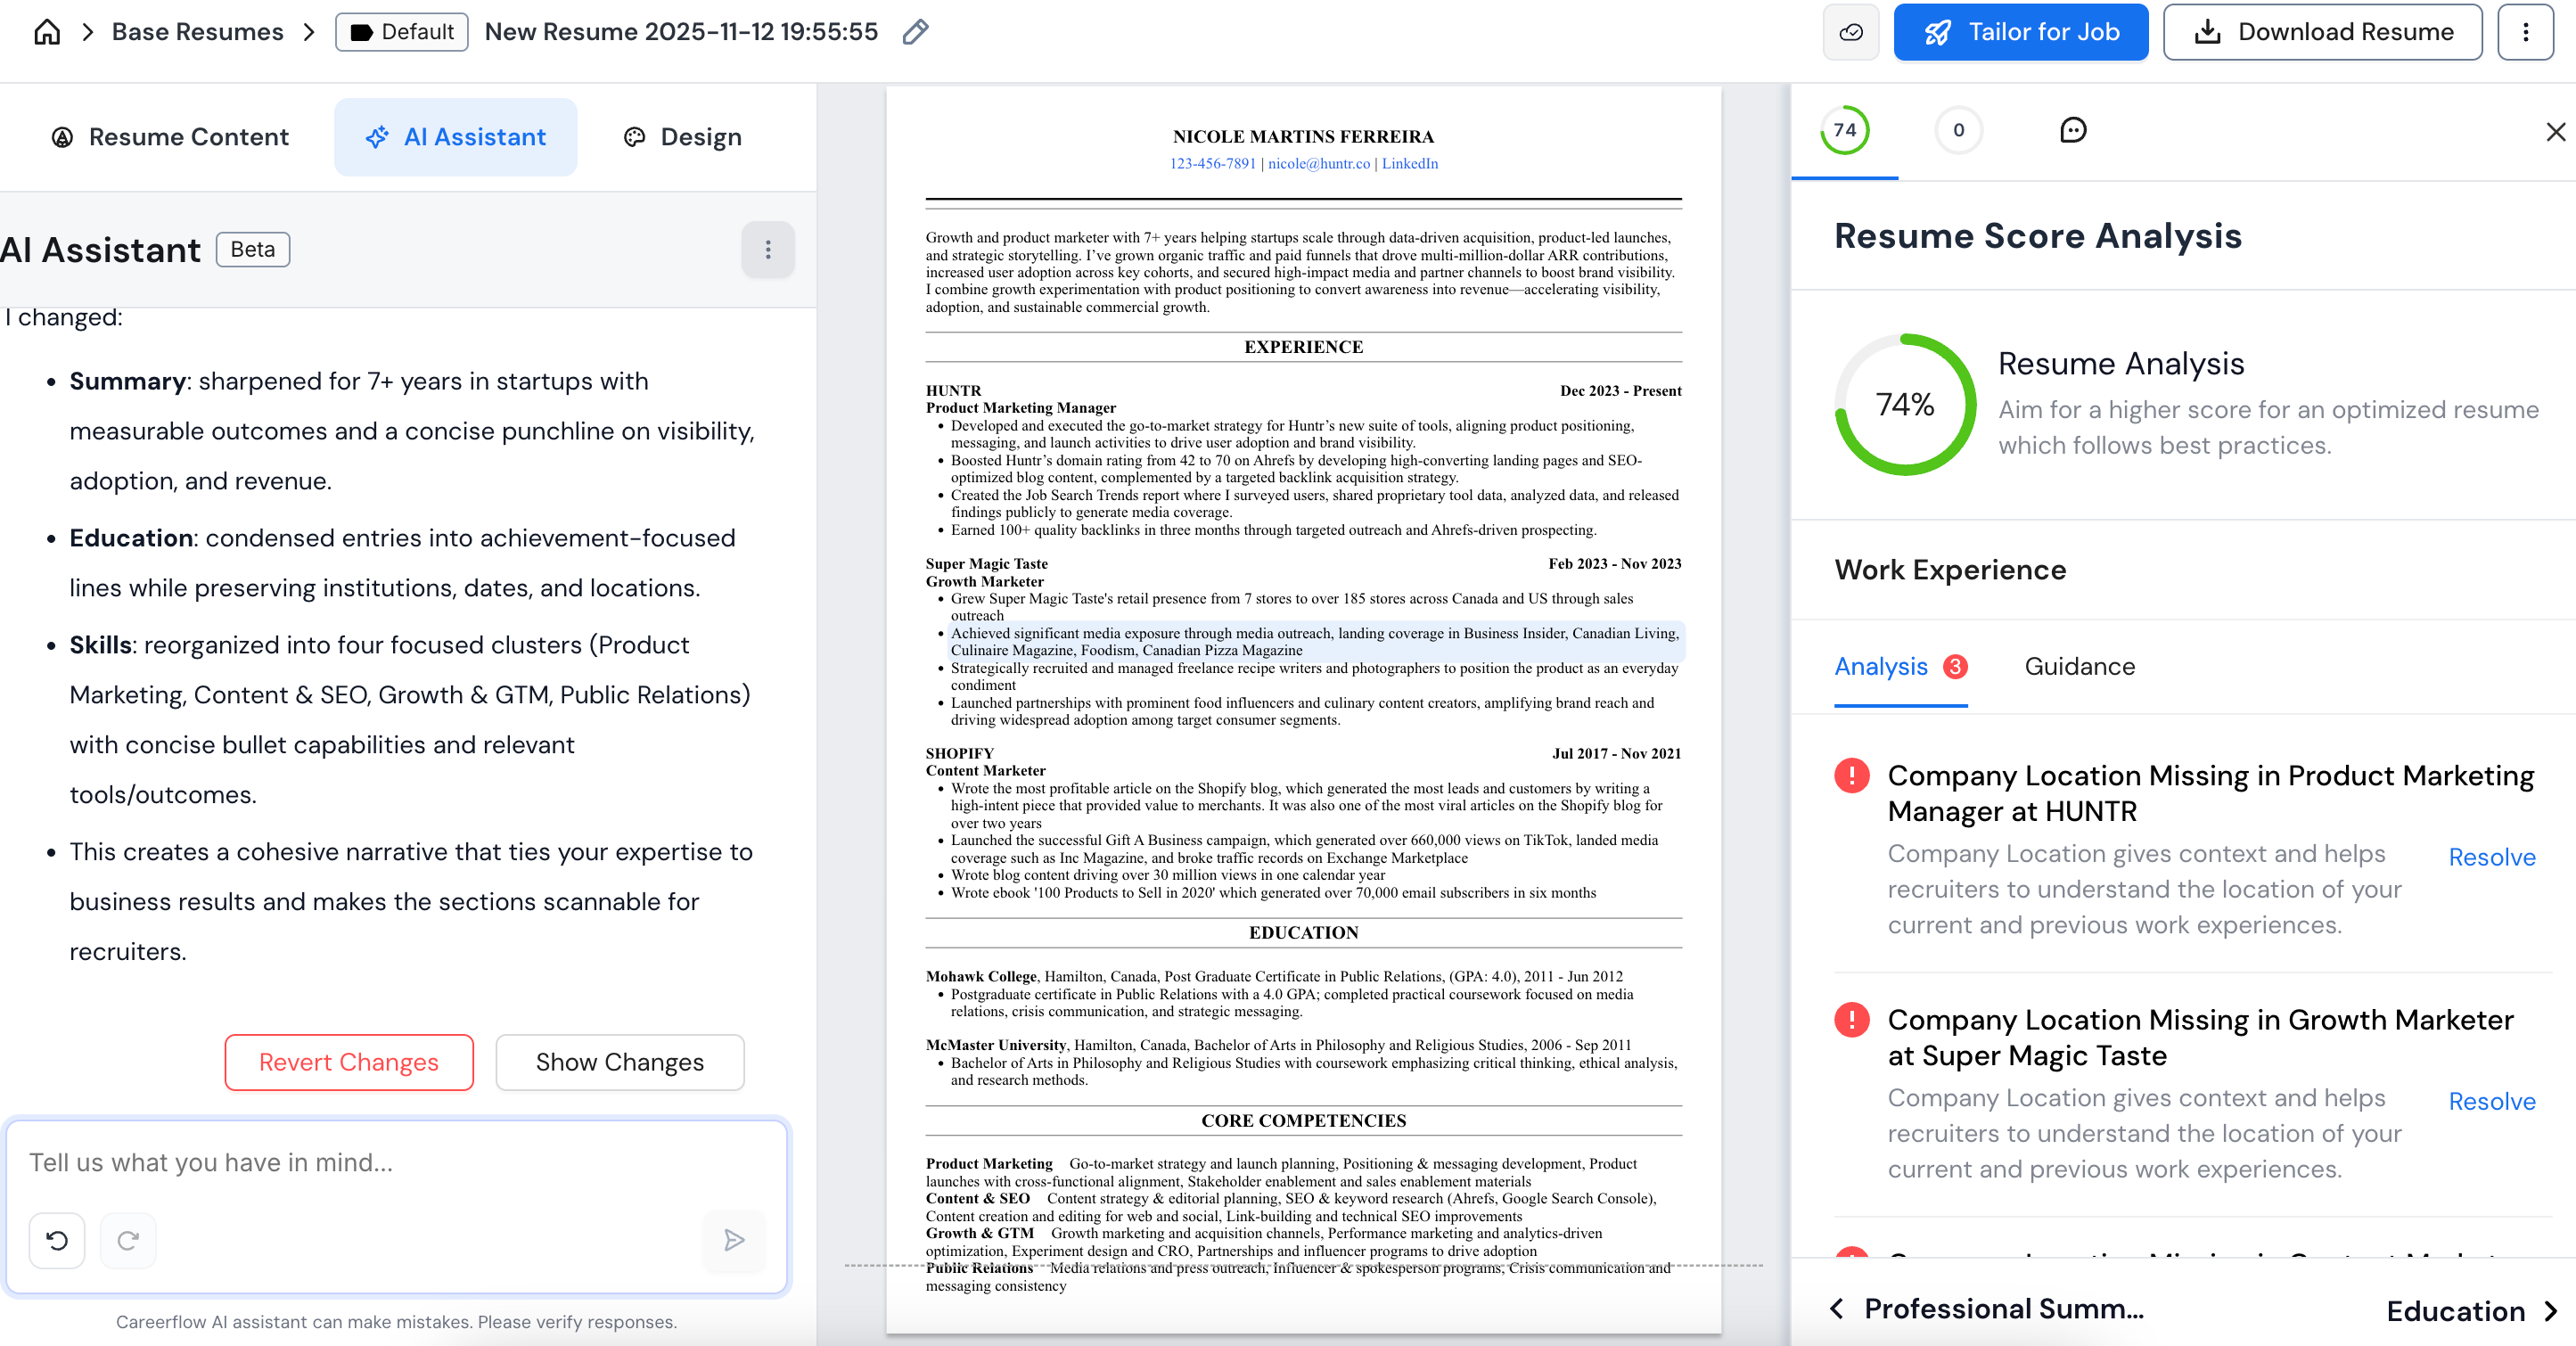
Task: Select the 0 counter circle tab
Action: (x=1958, y=130)
